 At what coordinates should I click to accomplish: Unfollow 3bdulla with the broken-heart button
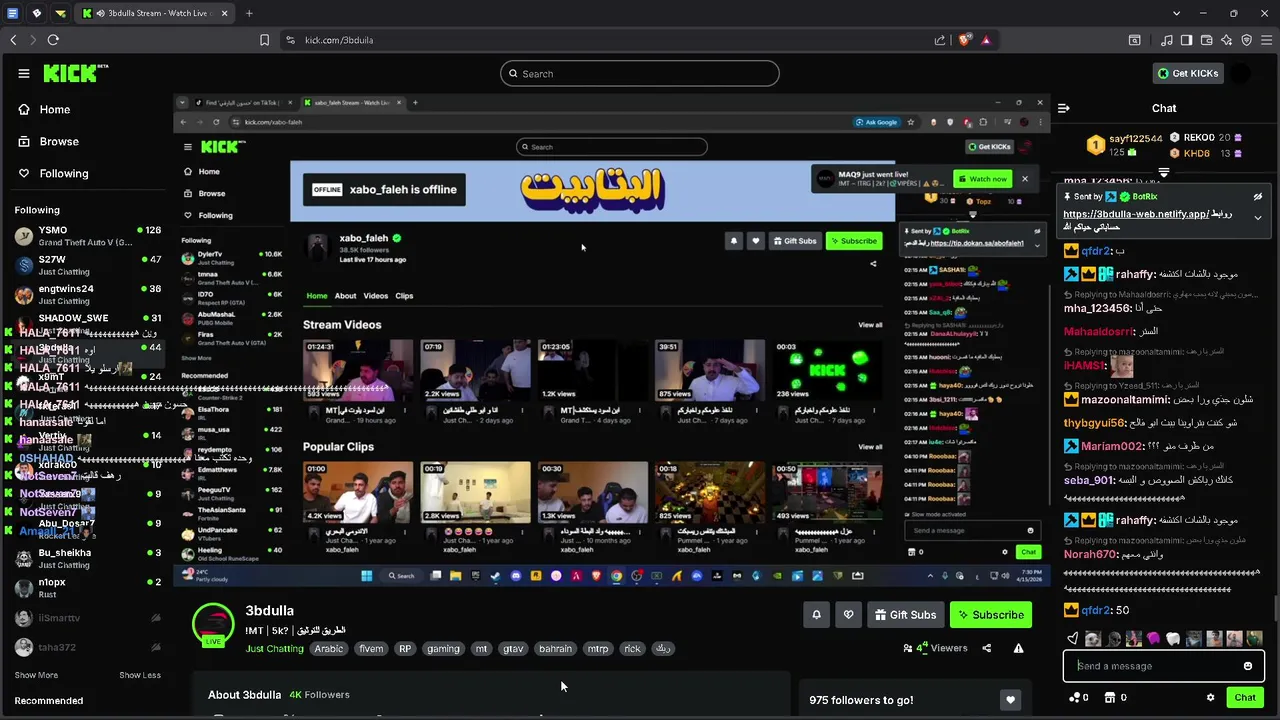coord(848,615)
